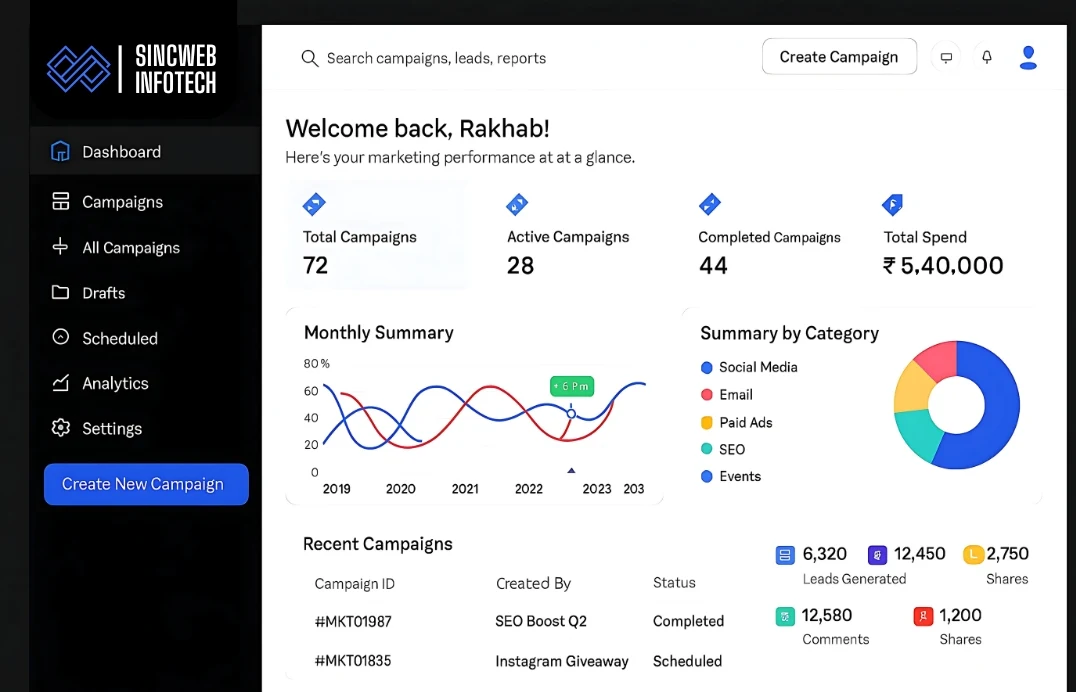The width and height of the screenshot is (1076, 692).
Task: Open the Scheduled sidebar section
Action: [x=119, y=338]
